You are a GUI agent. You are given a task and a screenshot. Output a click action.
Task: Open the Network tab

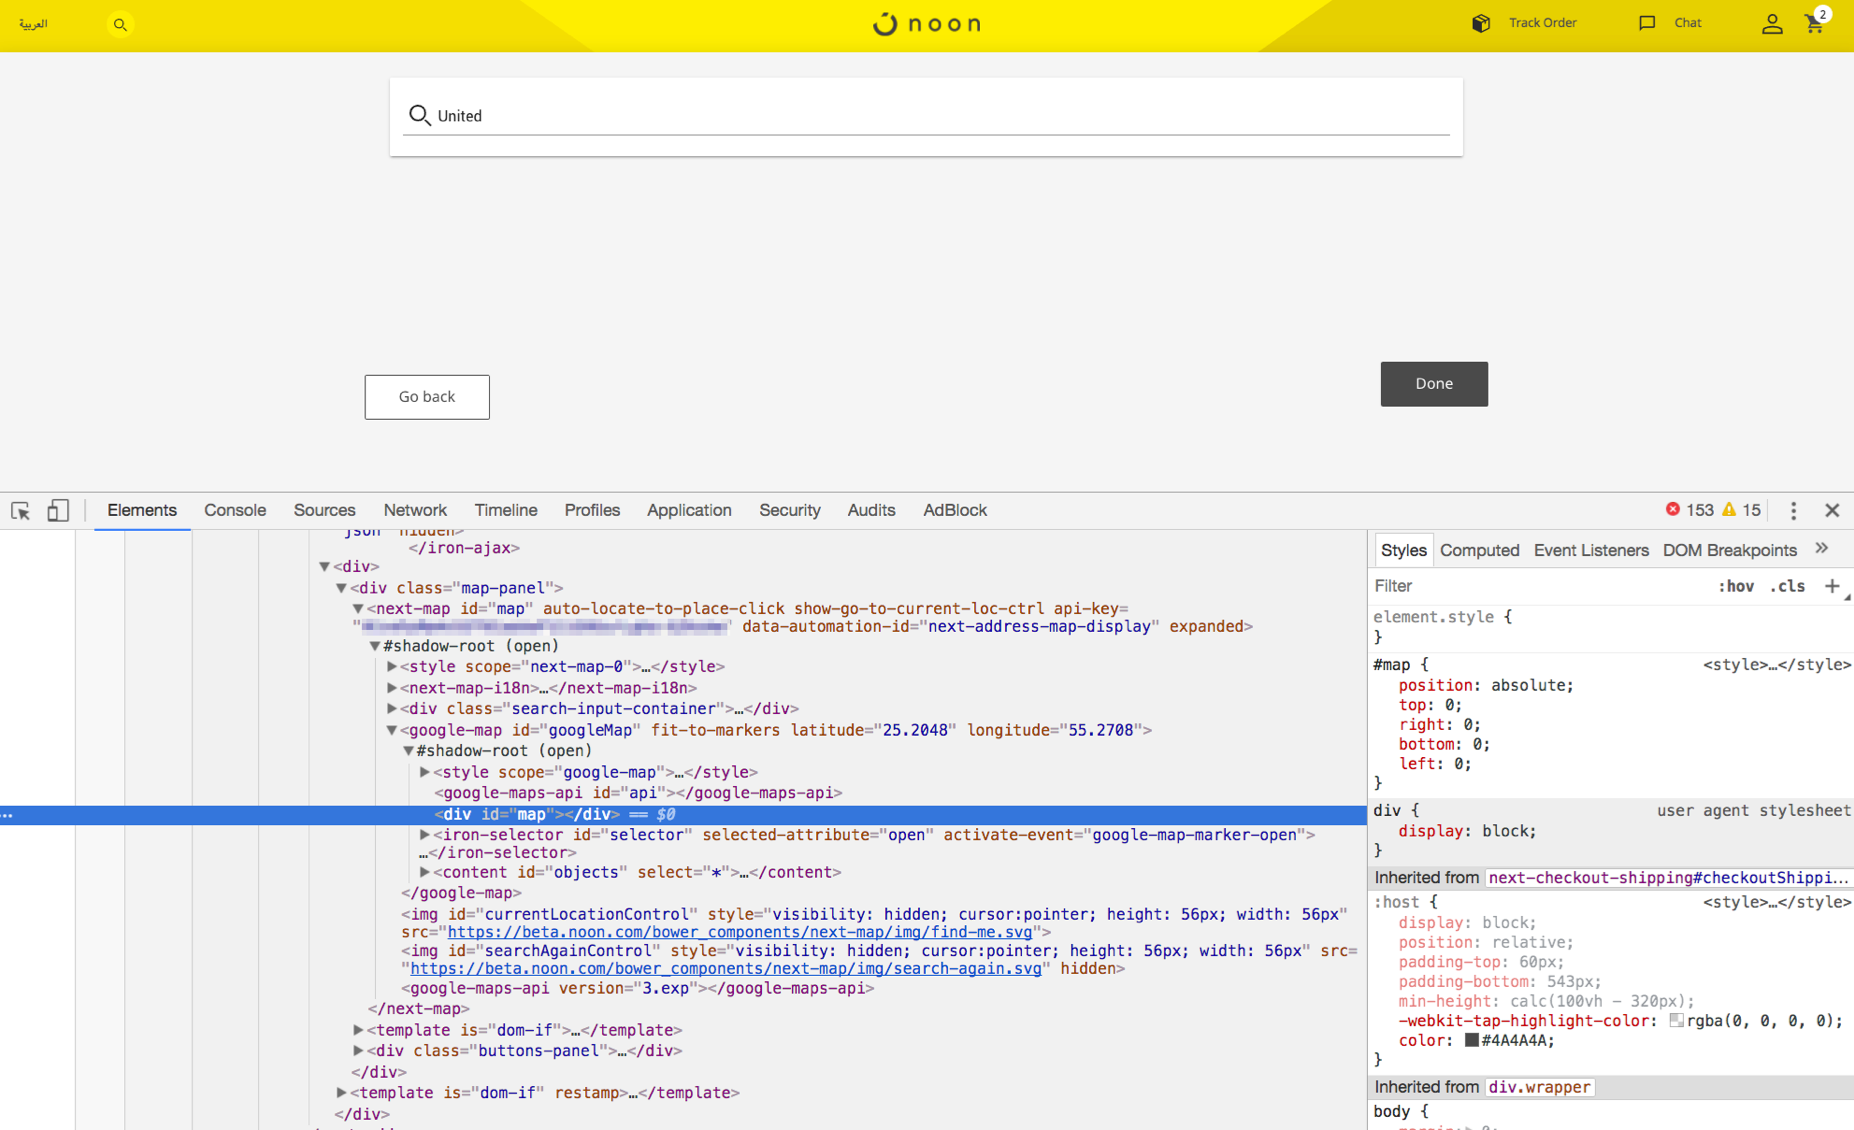pyautogui.click(x=415, y=510)
